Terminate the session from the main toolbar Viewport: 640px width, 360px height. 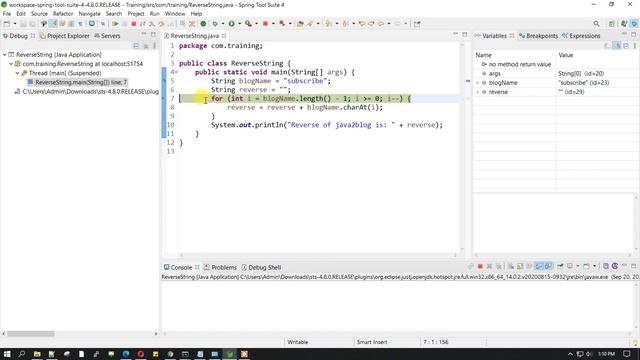(x=133, y=24)
